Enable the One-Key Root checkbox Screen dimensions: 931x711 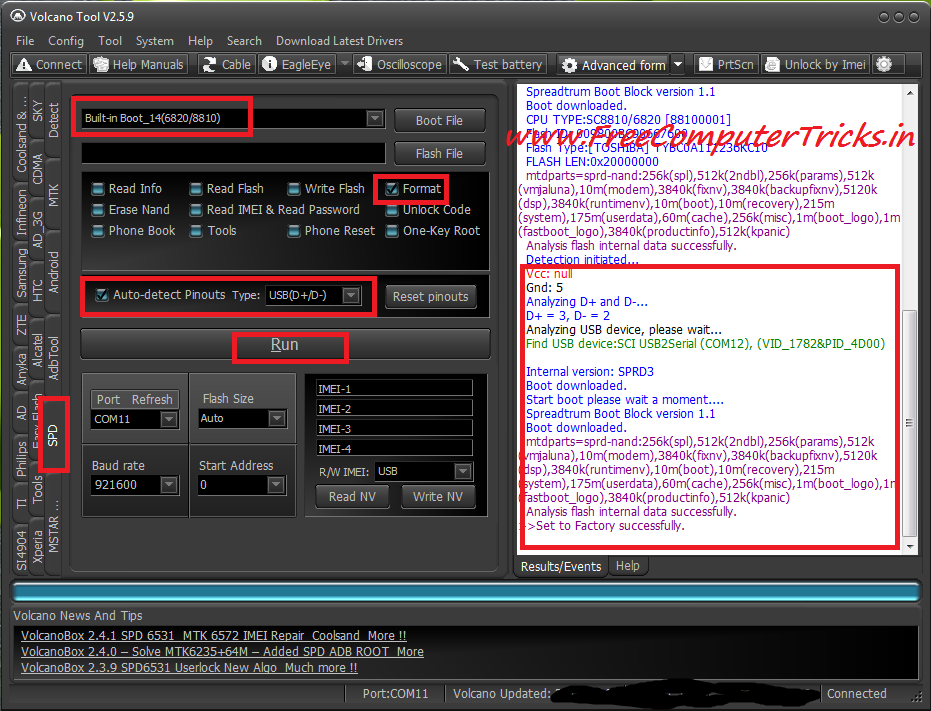click(392, 230)
